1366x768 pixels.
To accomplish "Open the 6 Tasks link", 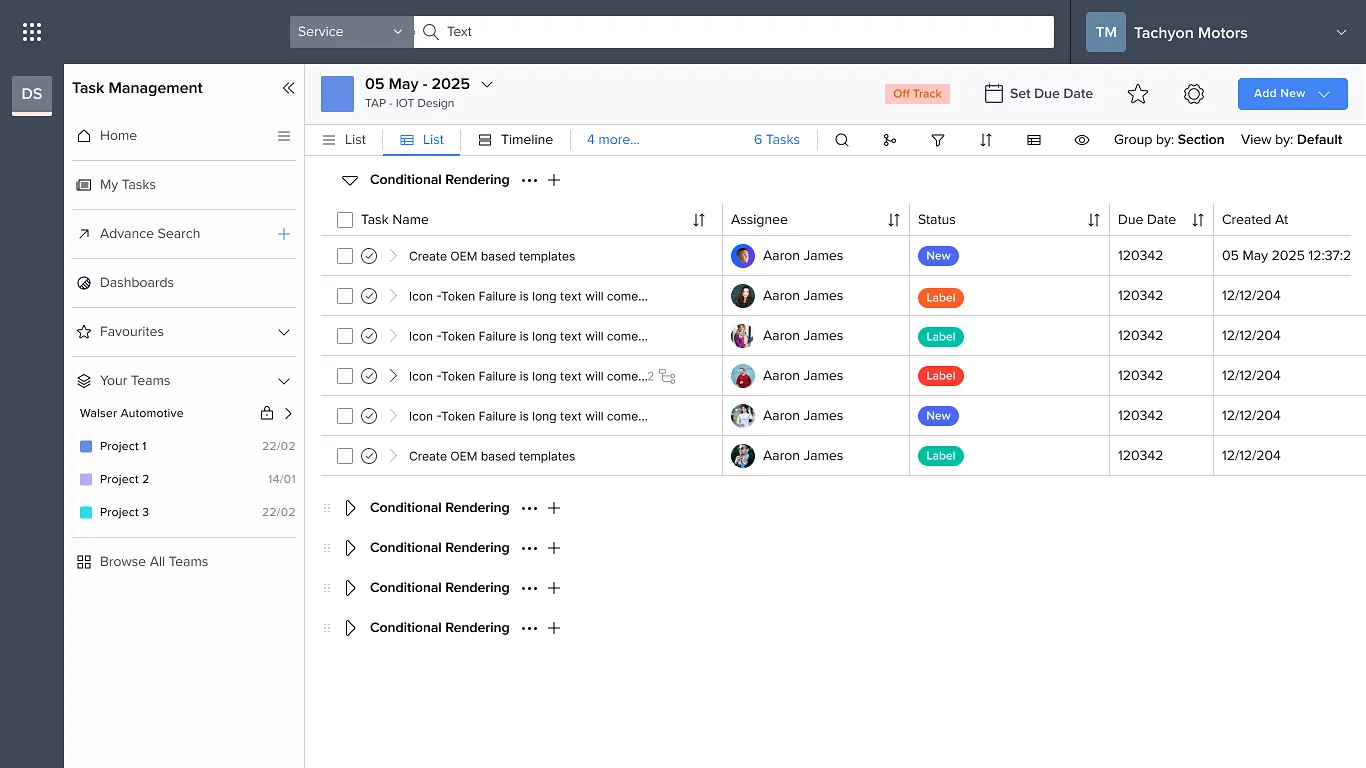I will click(x=777, y=140).
